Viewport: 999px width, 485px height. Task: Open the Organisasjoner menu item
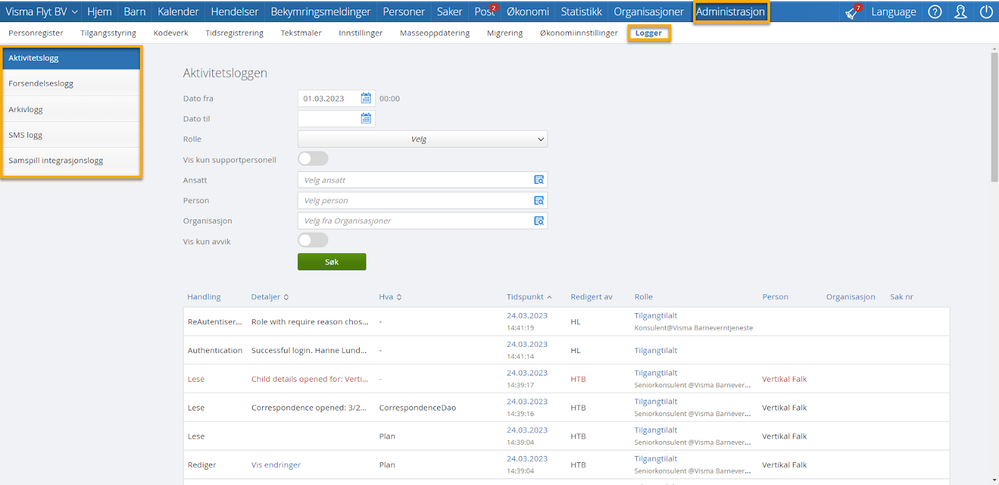click(649, 12)
